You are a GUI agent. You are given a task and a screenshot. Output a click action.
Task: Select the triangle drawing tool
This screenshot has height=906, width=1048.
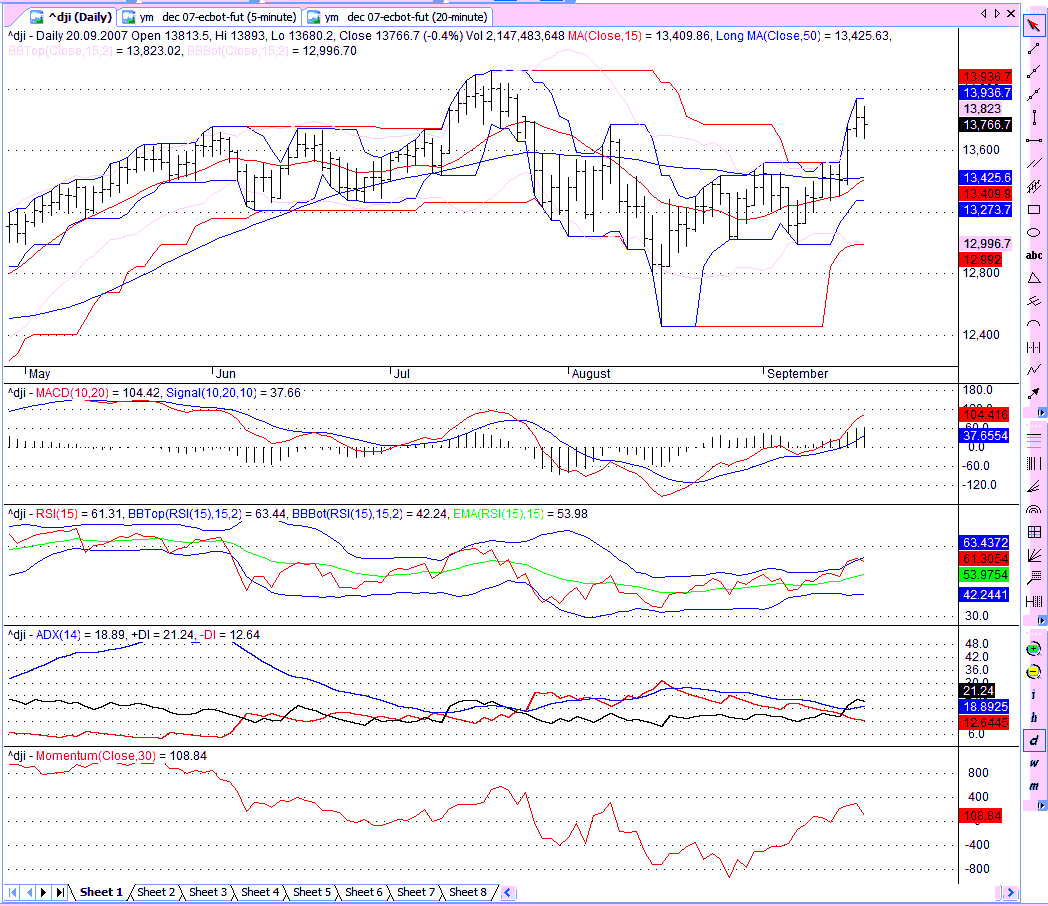(x=1034, y=278)
